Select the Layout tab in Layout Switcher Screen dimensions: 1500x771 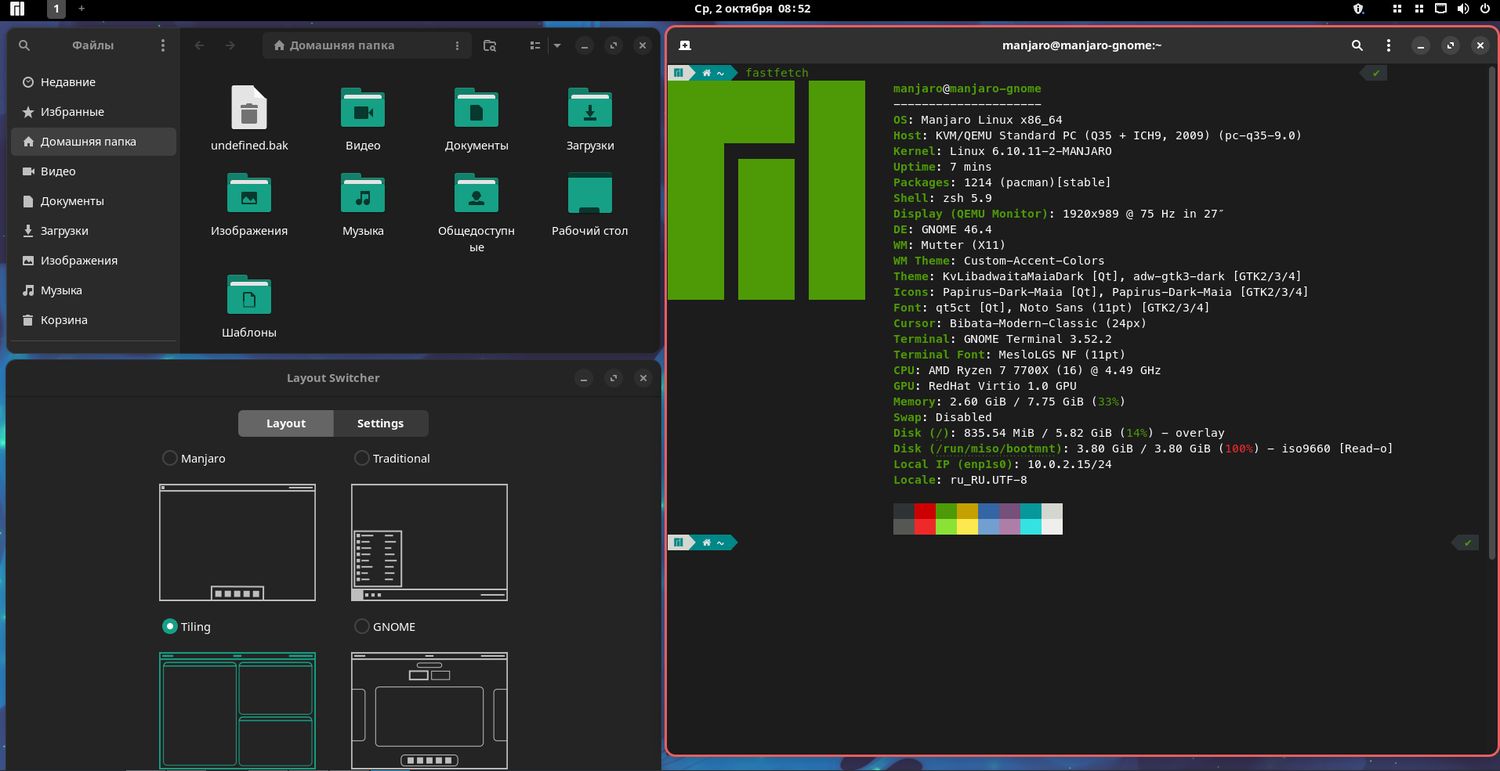(x=285, y=423)
